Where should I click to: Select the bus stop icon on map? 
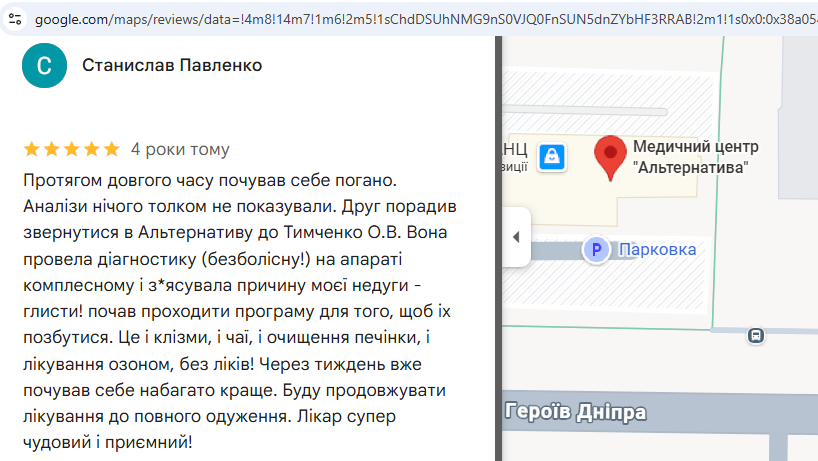click(x=756, y=335)
